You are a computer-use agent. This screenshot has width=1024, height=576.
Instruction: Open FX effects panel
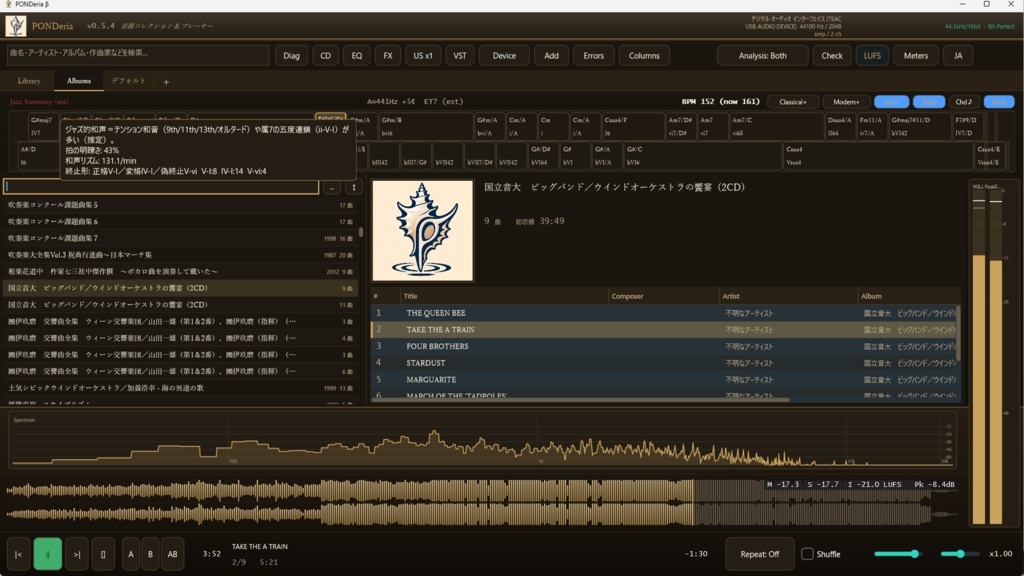pos(388,56)
